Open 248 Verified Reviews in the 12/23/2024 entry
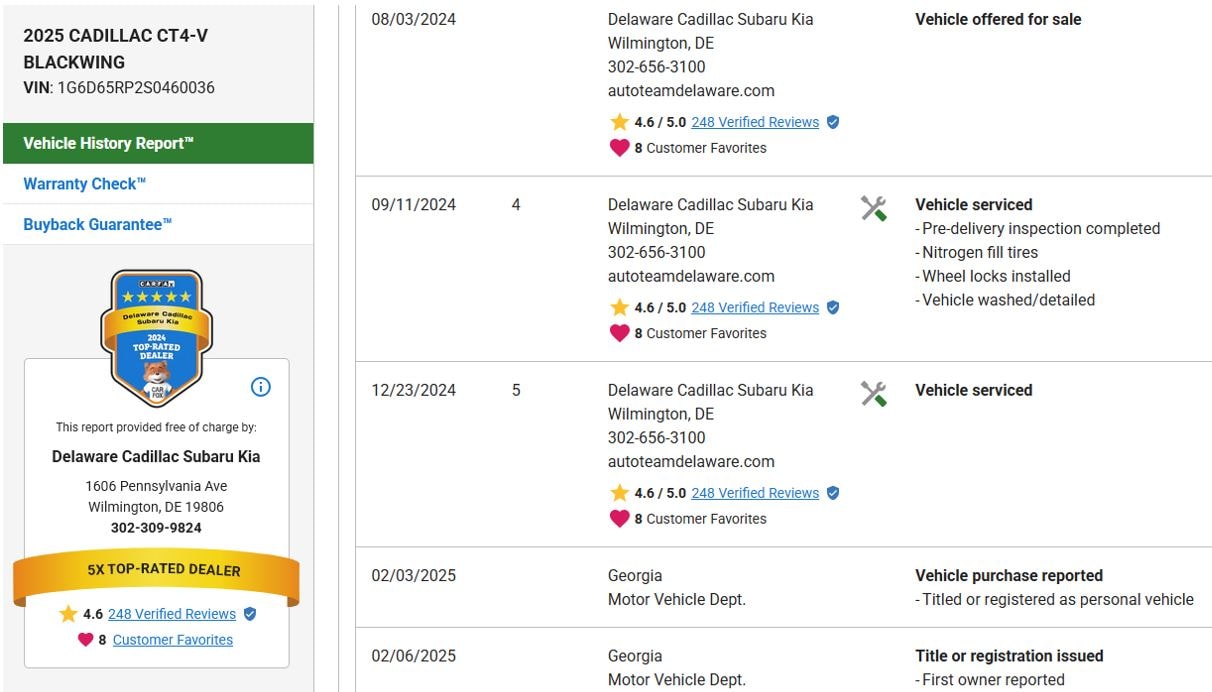Image resolution: width=1212 pixels, height=692 pixels. [755, 493]
